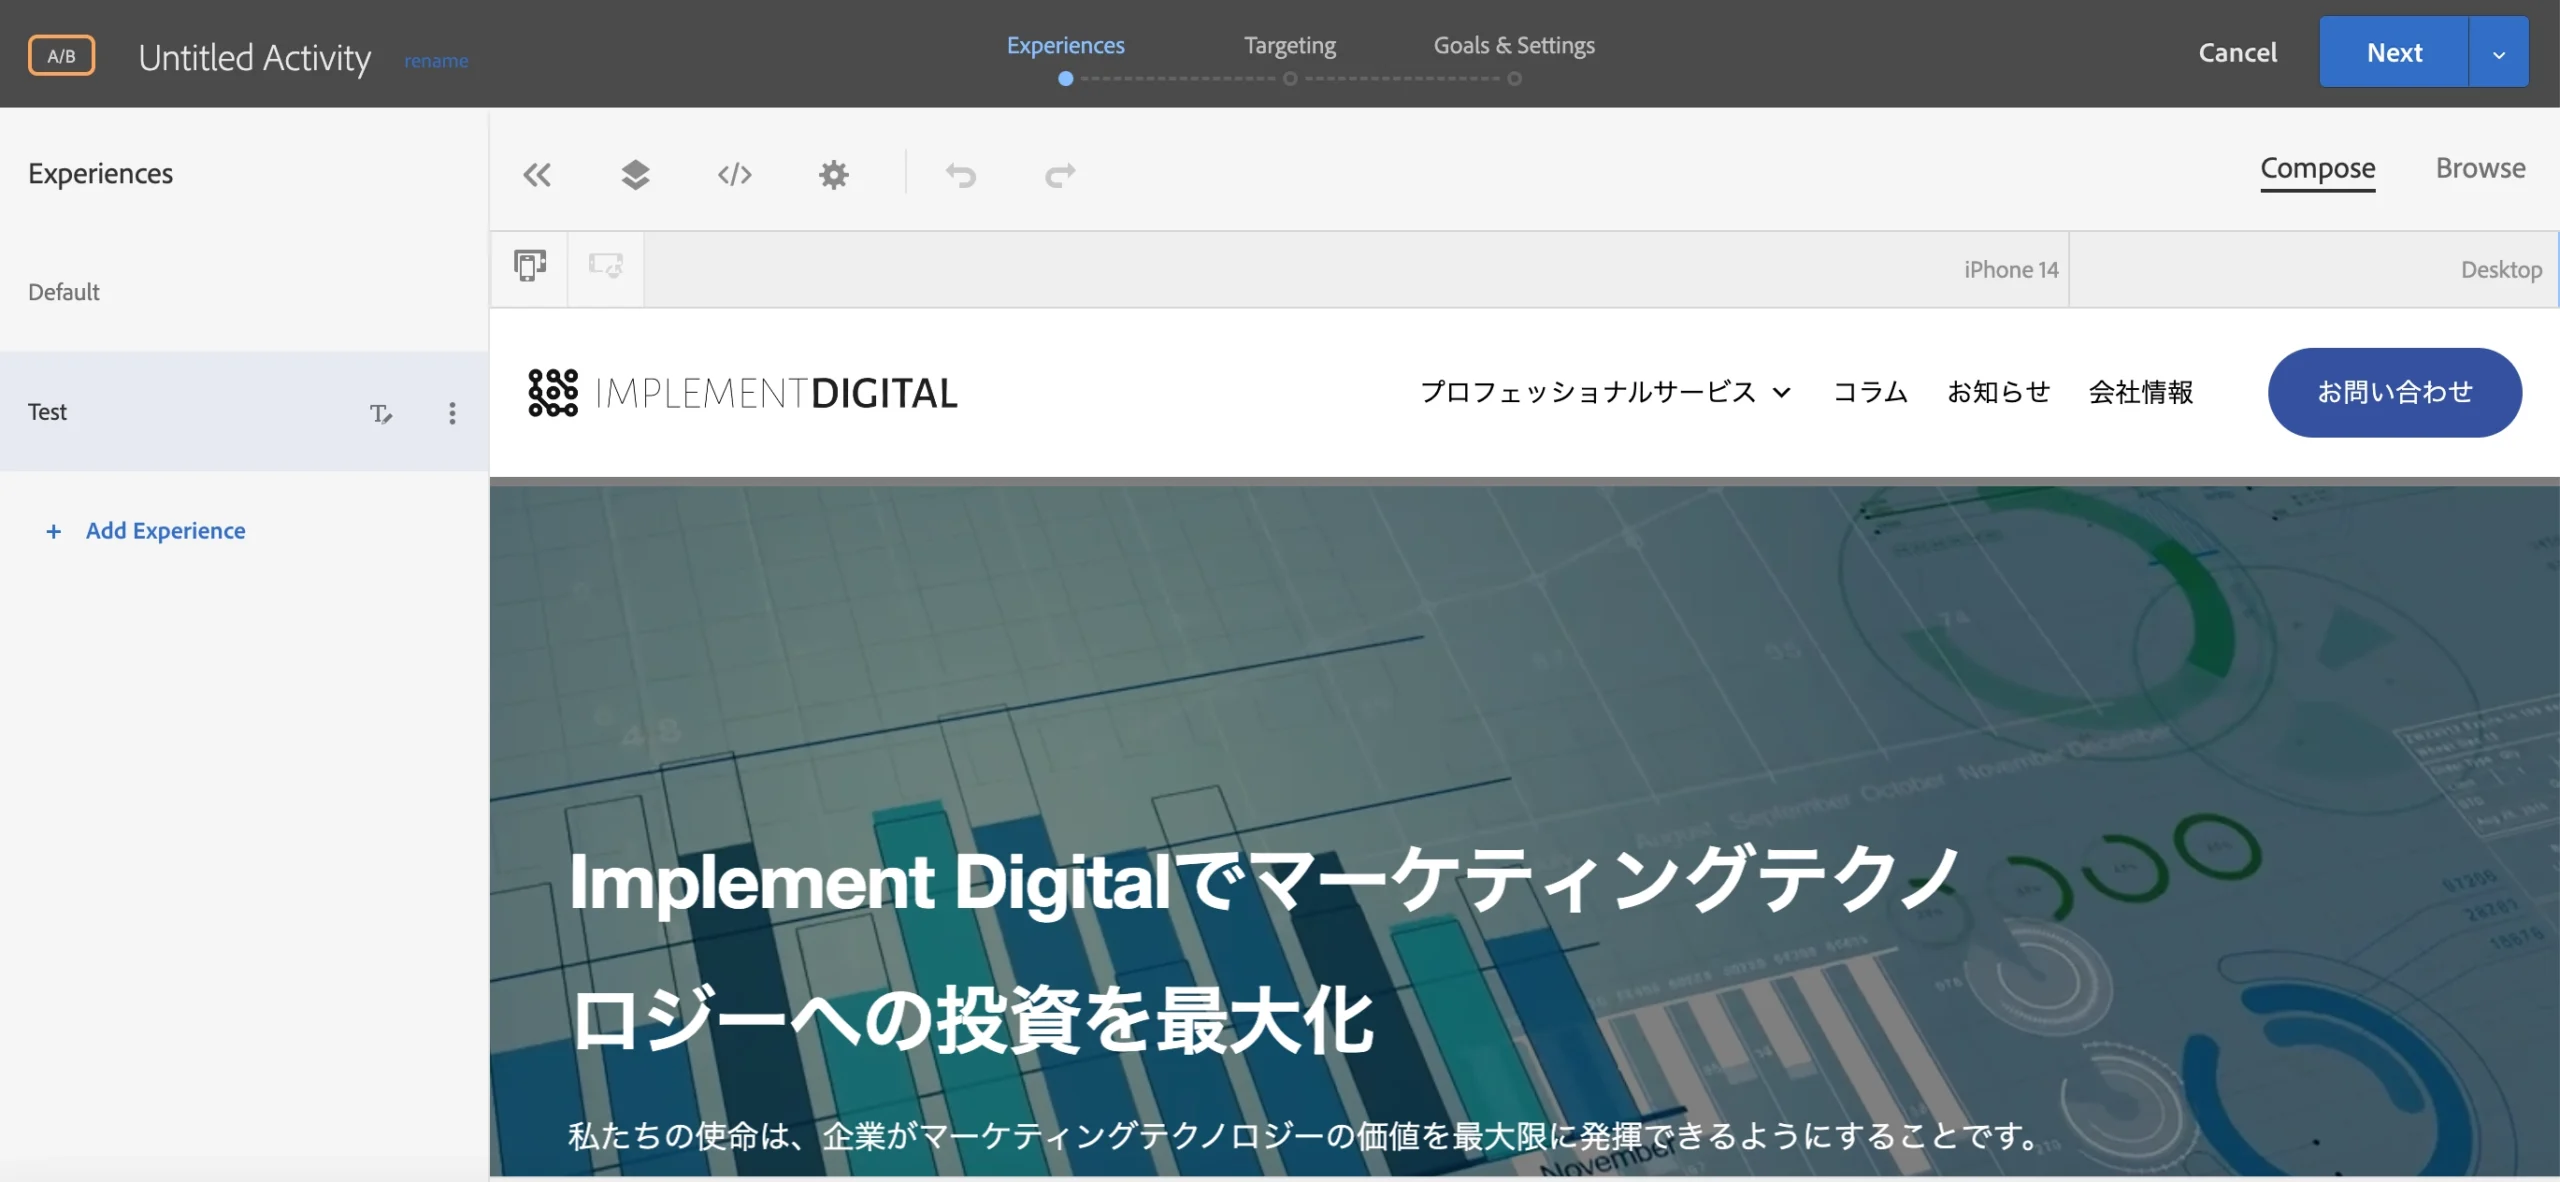The height and width of the screenshot is (1182, 2560).
Task: Go to the Goals & Settings step
Action: click(x=1513, y=45)
